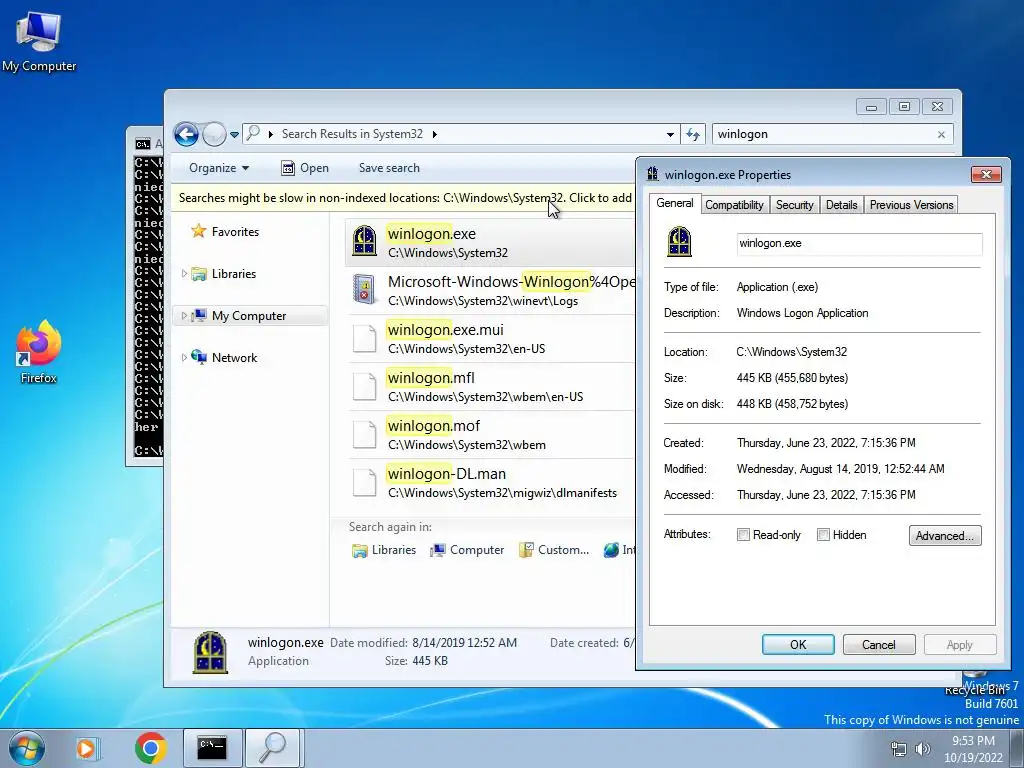Select the winlogon.exe.mui file icon

point(364,338)
